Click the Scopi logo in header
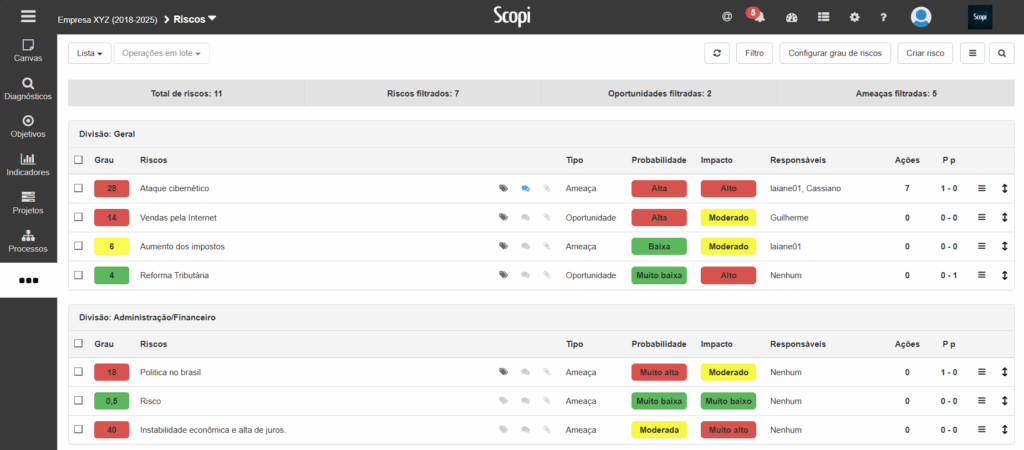This screenshot has height=450, width=1024. click(512, 17)
